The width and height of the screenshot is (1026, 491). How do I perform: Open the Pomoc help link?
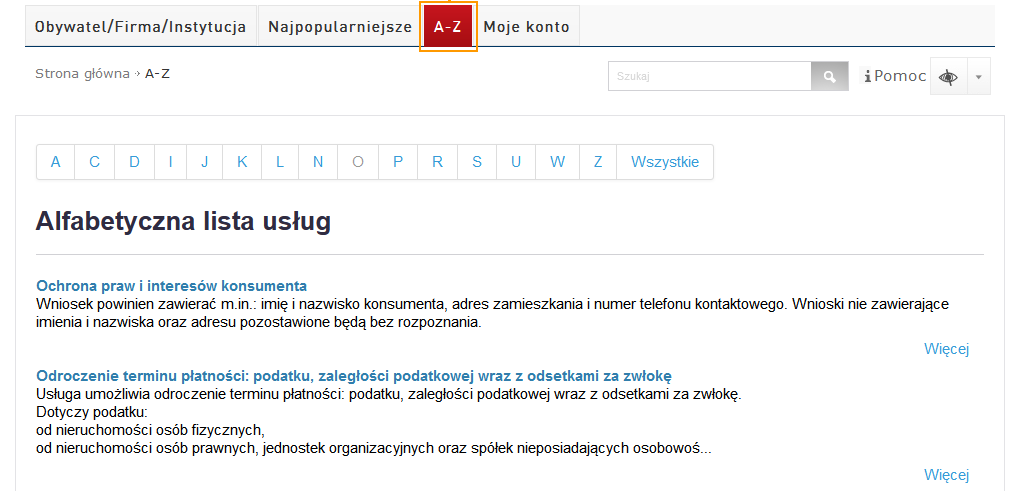pyautogui.click(x=895, y=76)
